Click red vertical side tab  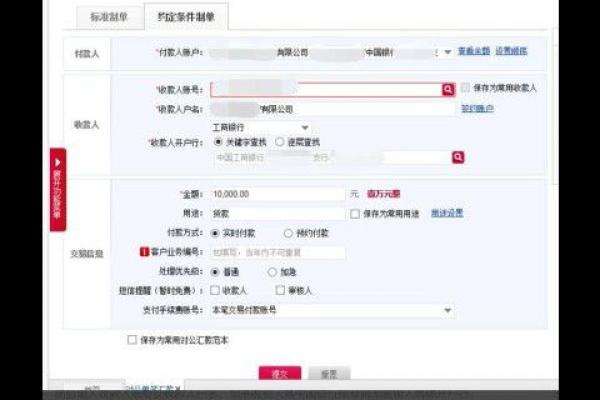click(58, 190)
